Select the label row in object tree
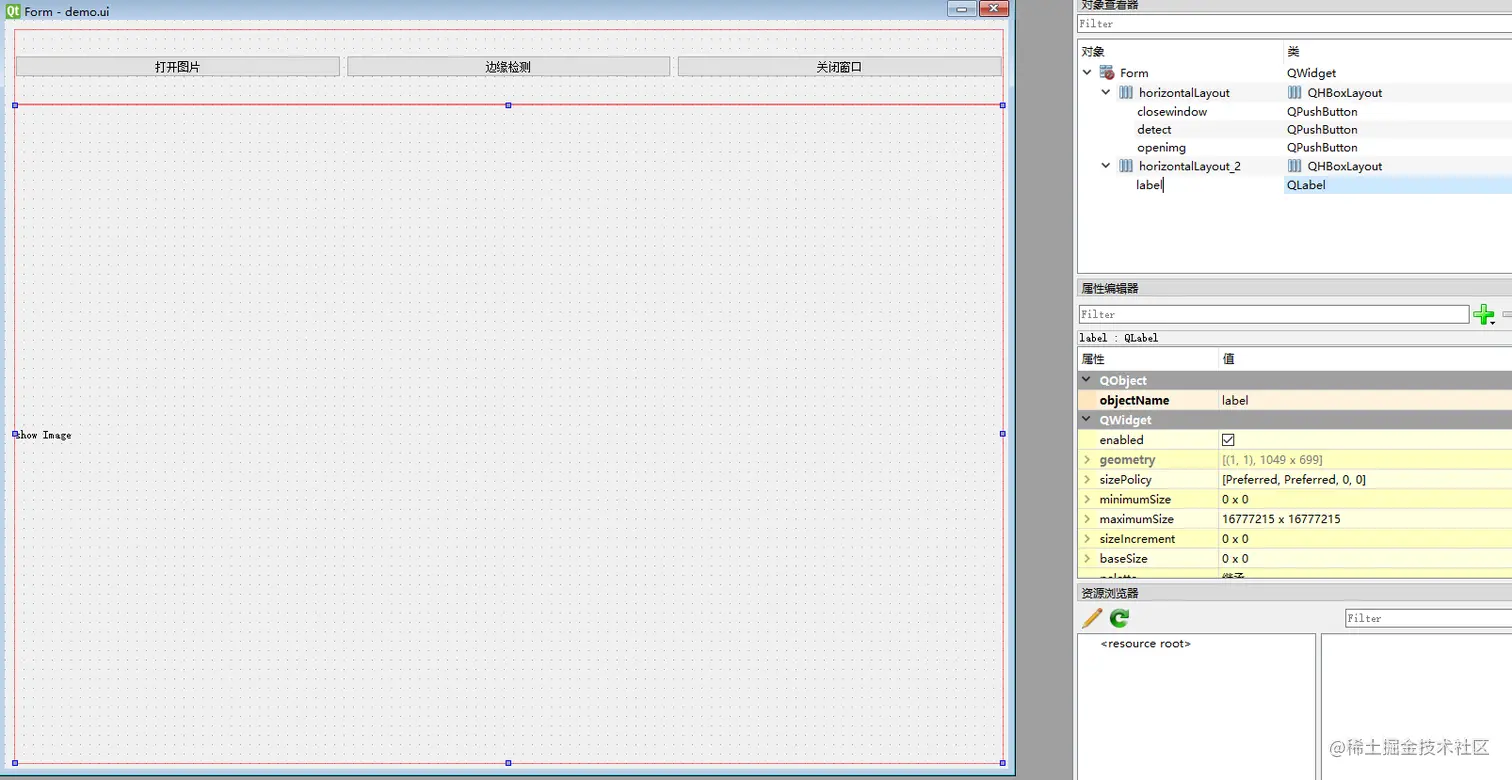Screen dimensions: 1512x780 [x=1294, y=185]
